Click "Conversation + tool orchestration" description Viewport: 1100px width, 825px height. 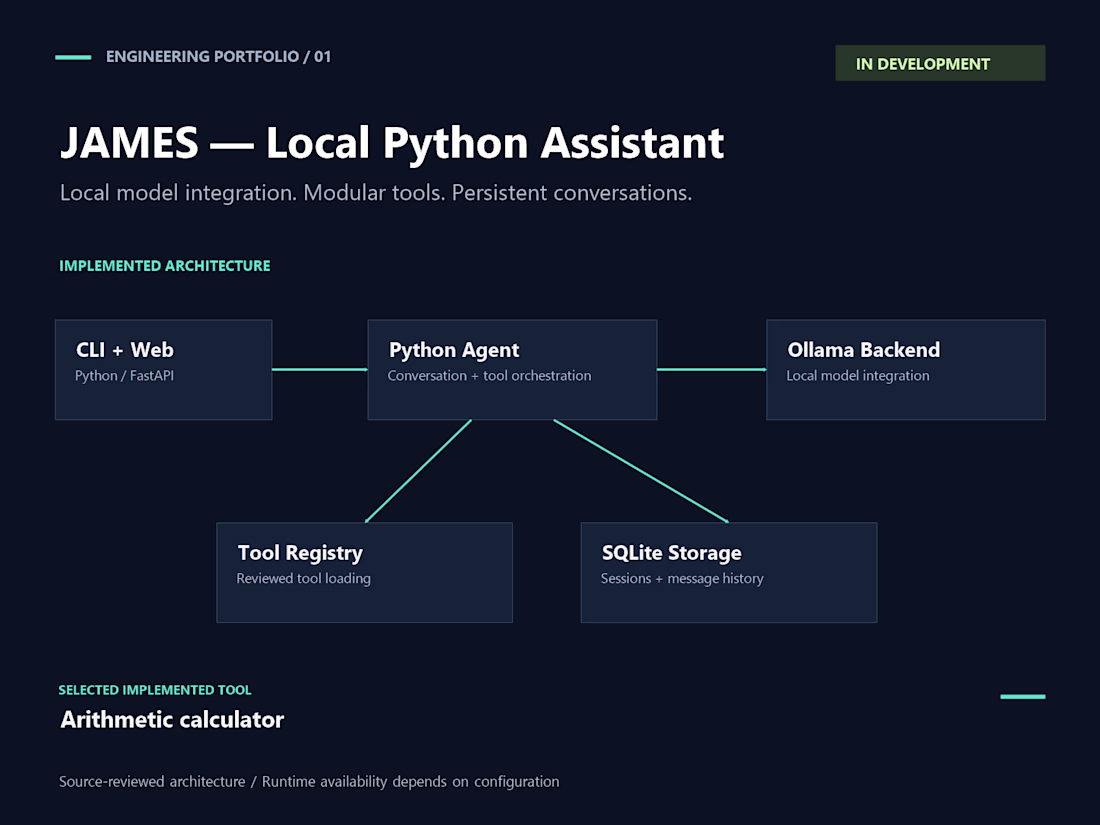tap(489, 375)
